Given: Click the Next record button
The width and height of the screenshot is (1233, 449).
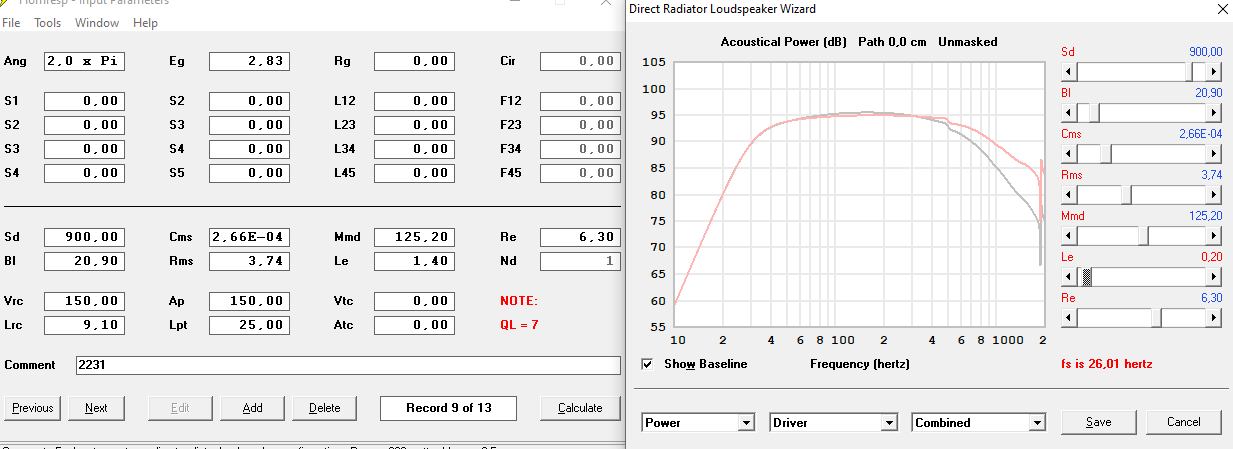Looking at the screenshot, I should click(96, 408).
